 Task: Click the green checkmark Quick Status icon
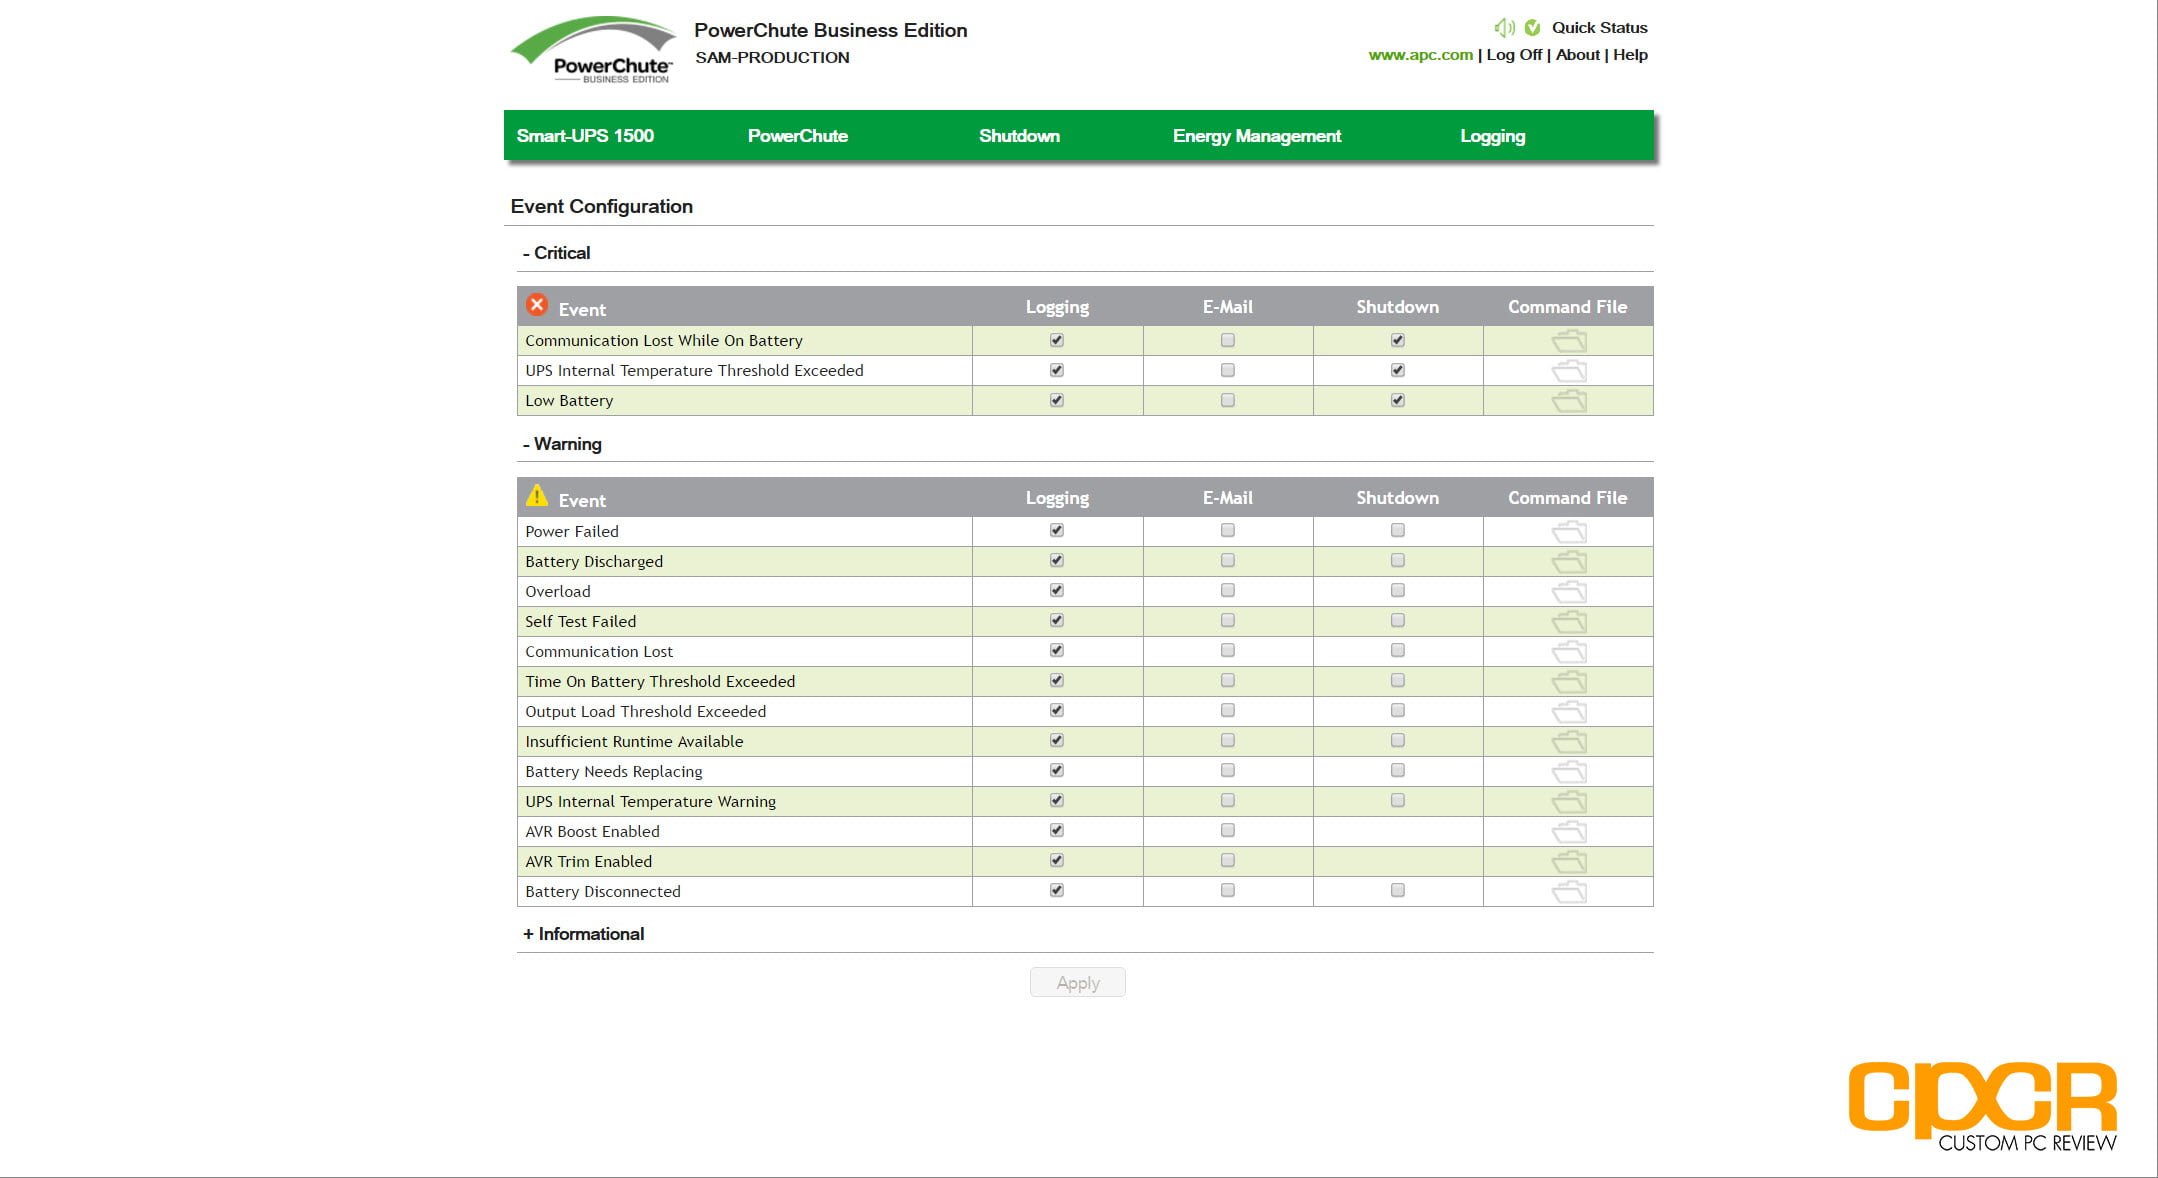[x=1532, y=28]
